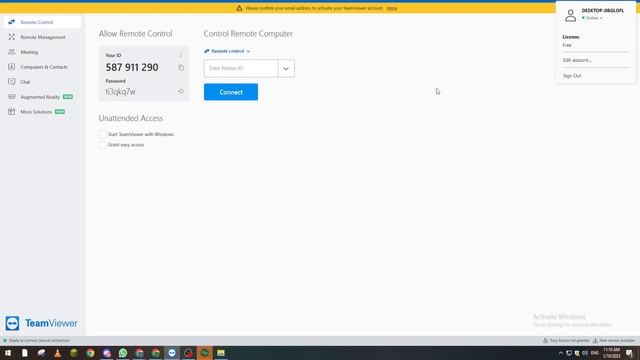Open Chrome from the taskbar
This screenshot has height=360, width=640.
[90, 353]
